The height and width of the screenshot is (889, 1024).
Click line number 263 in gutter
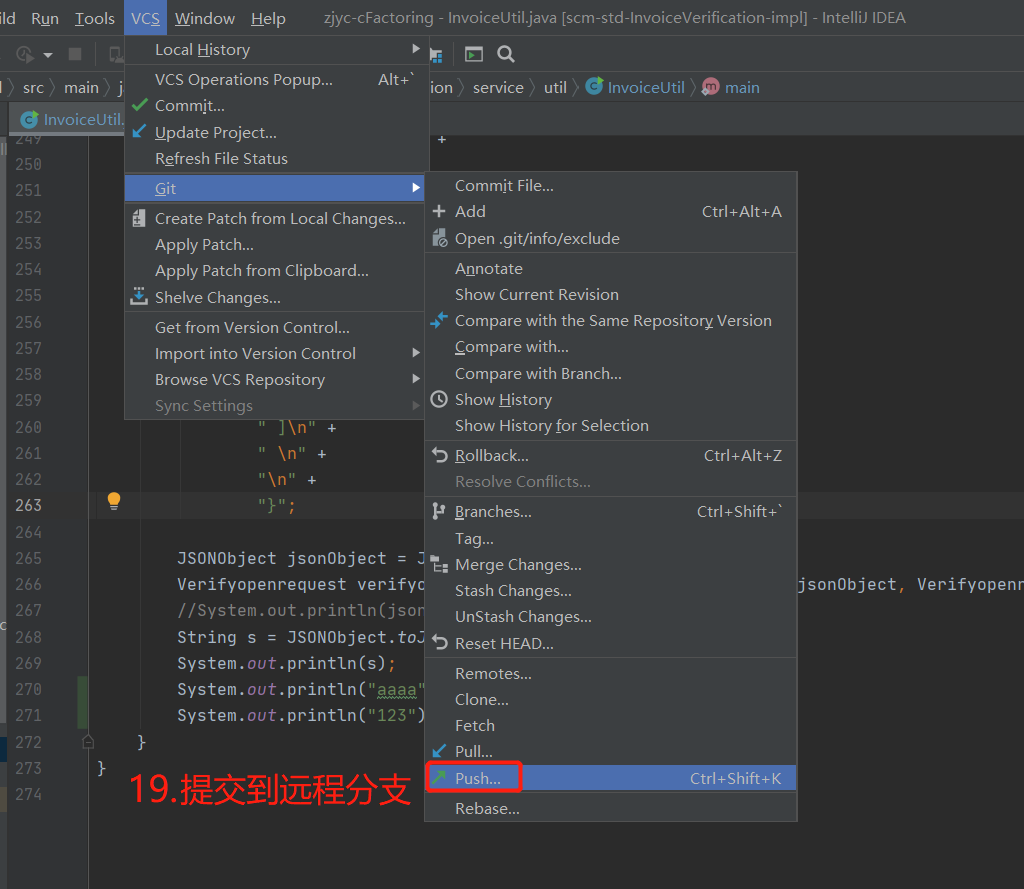click(28, 505)
